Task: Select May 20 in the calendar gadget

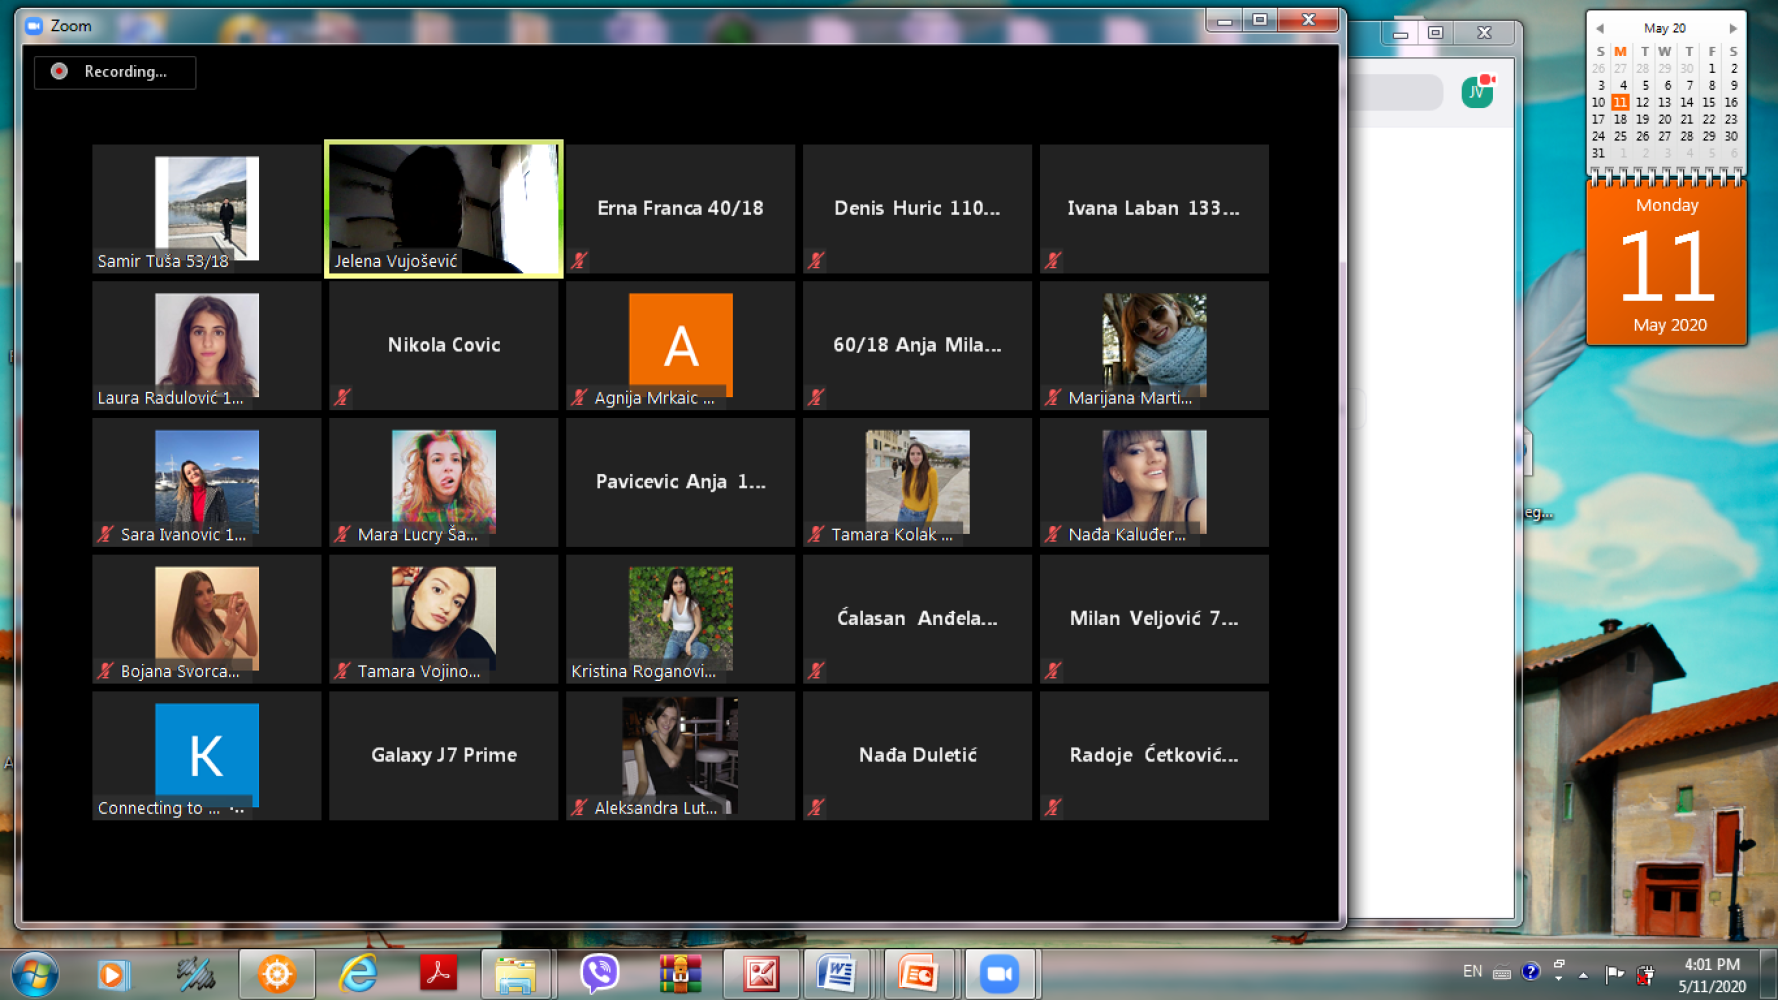Action: point(1664,119)
